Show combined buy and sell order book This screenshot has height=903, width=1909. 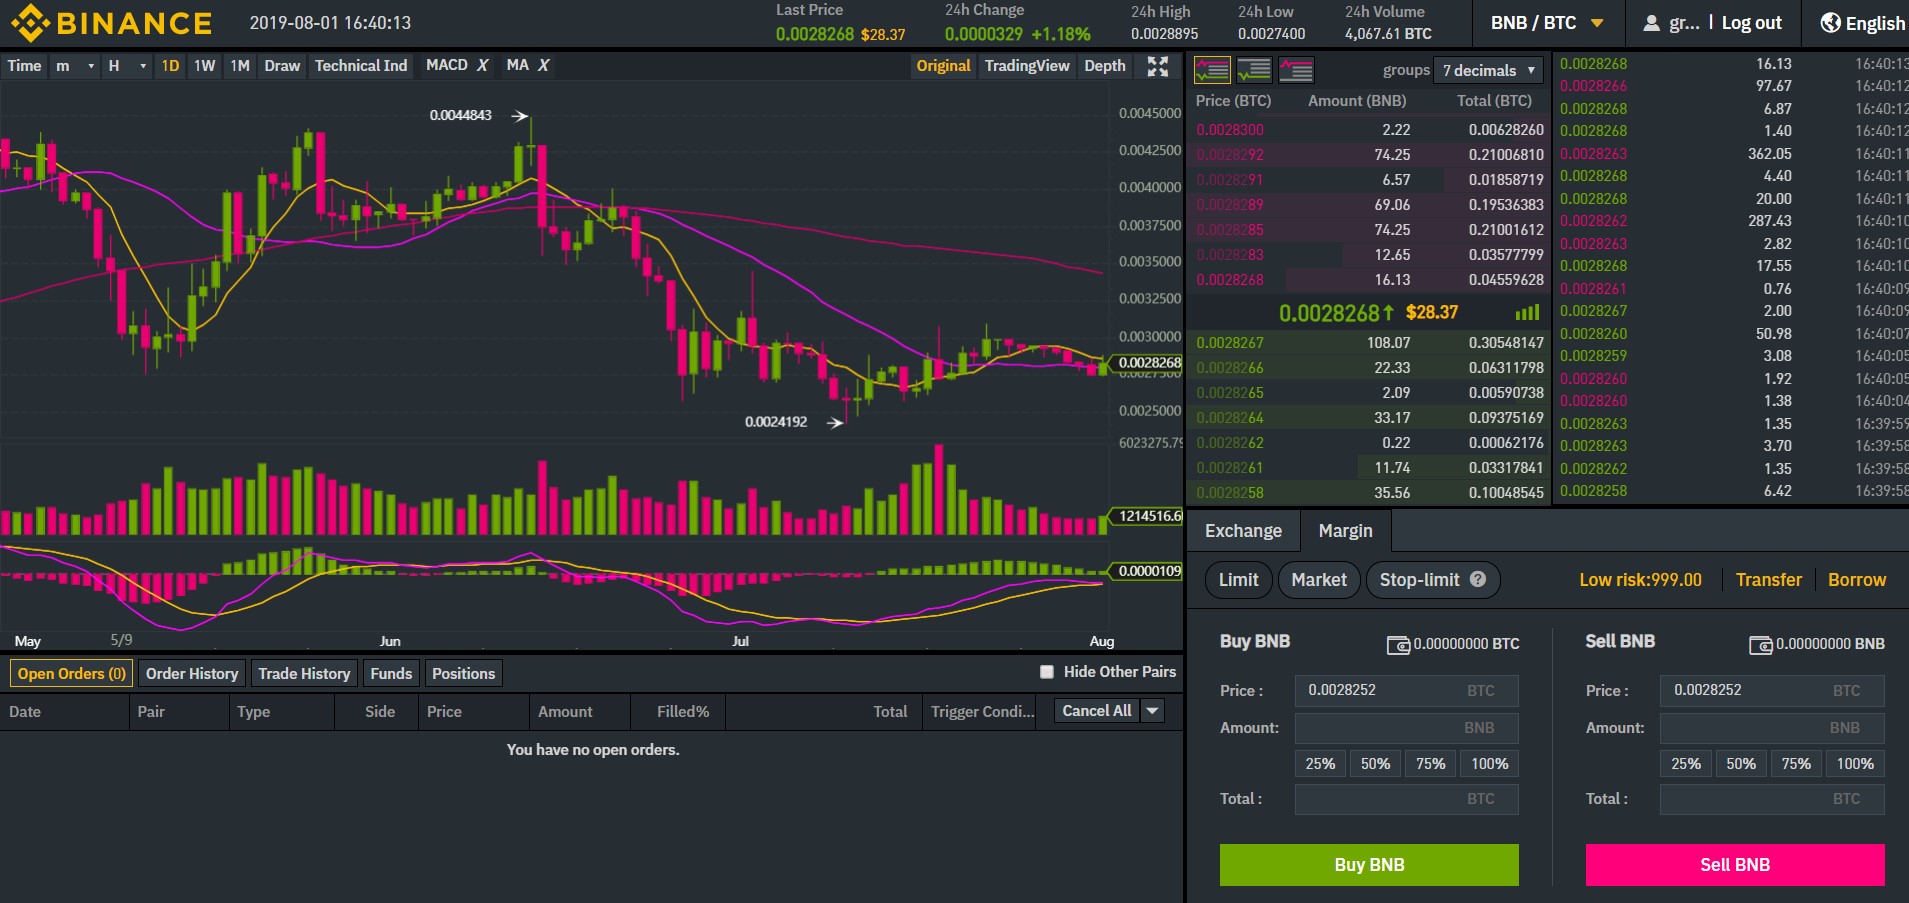pyautogui.click(x=1212, y=70)
